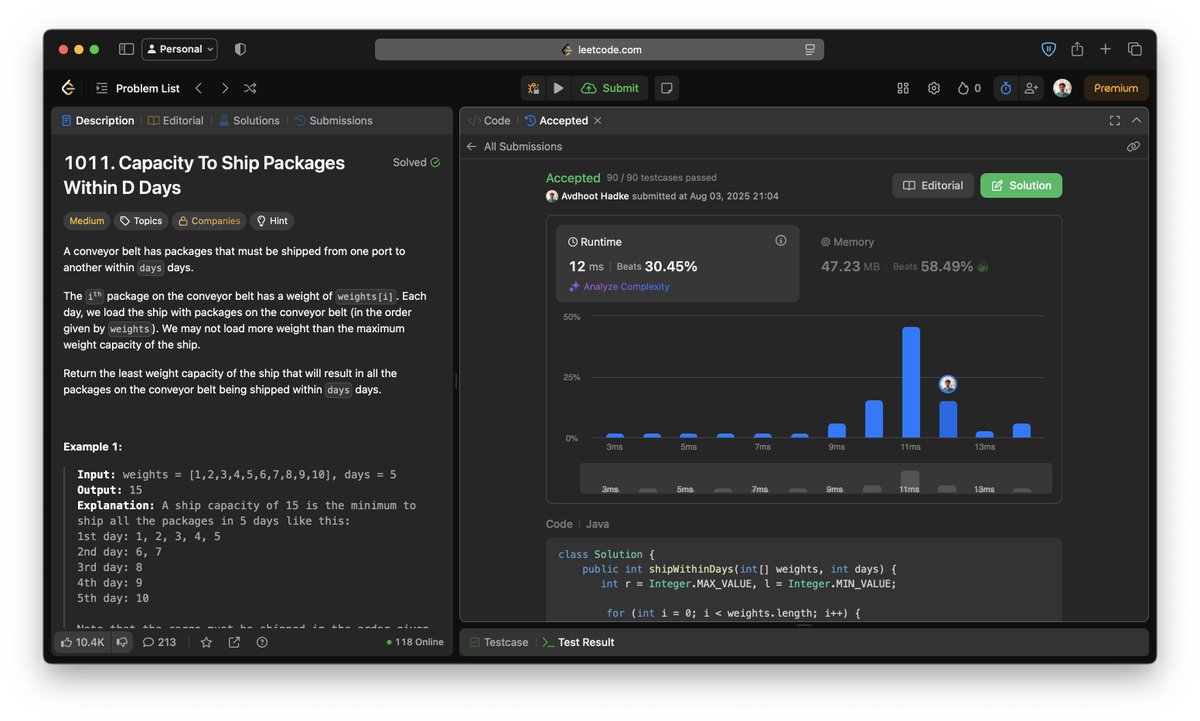Start the timer stopwatch icon
Image resolution: width=1200 pixels, height=721 pixels.
tap(1006, 88)
